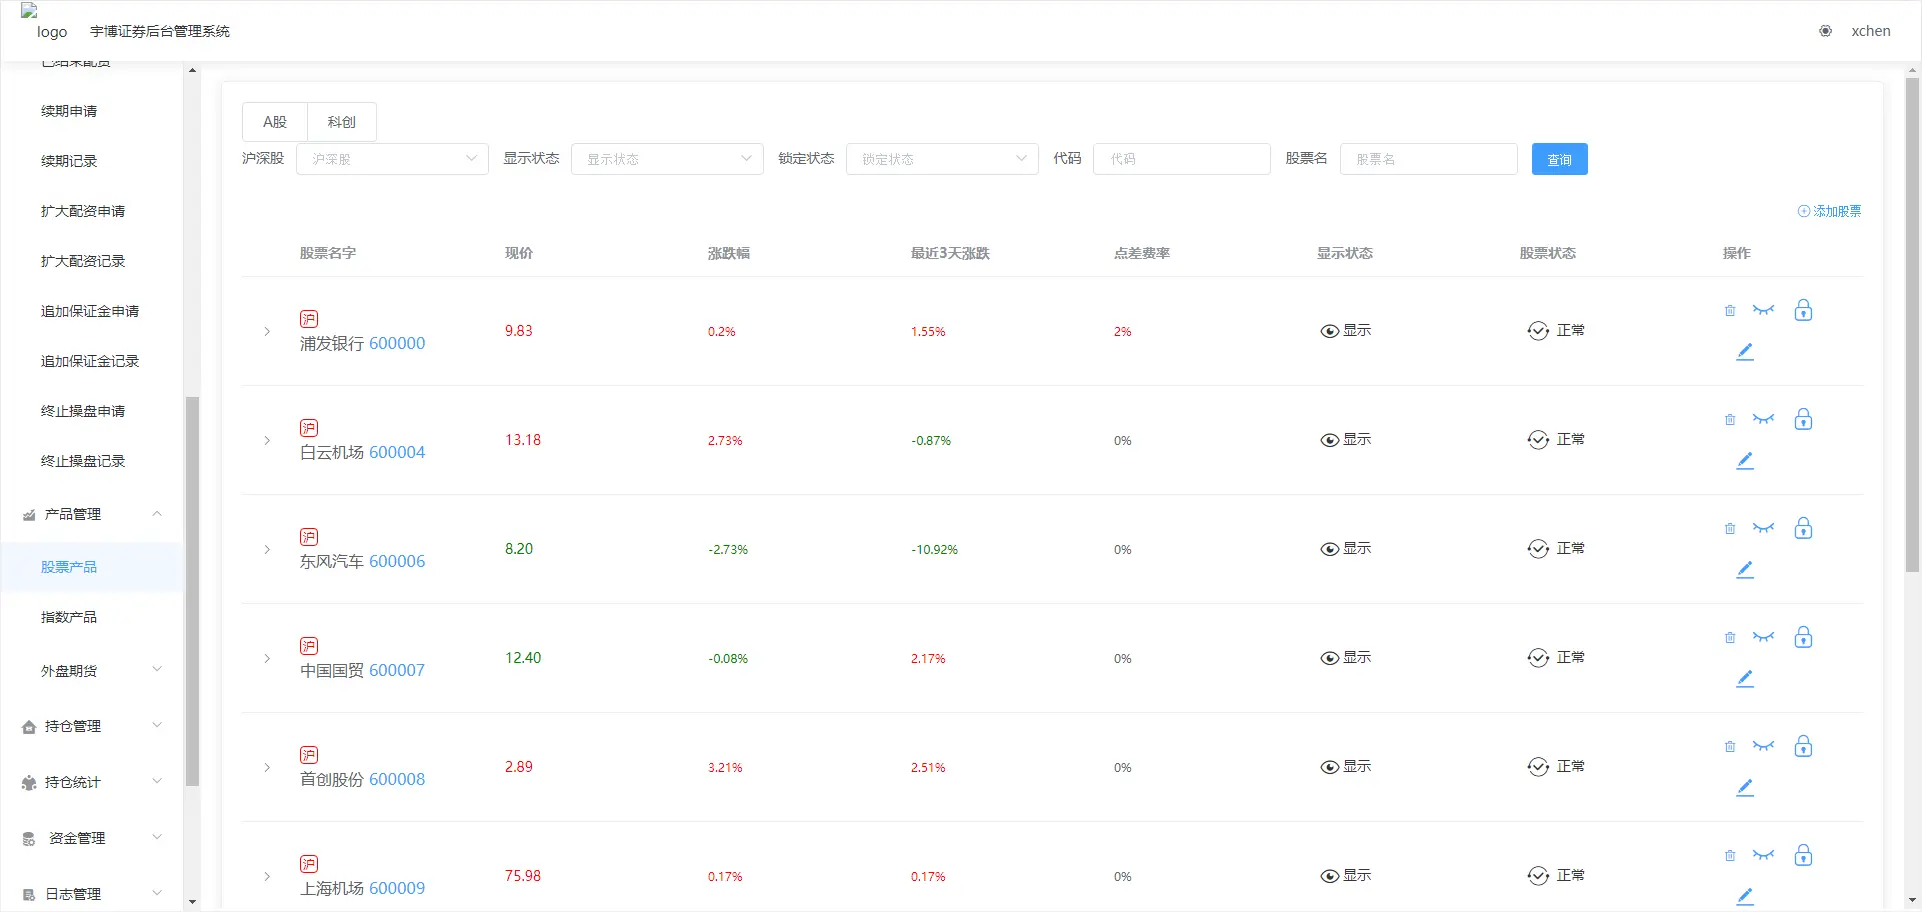The height and width of the screenshot is (912, 1922).
Task: Click the theme icon beside xchen
Action: [x=1825, y=31]
